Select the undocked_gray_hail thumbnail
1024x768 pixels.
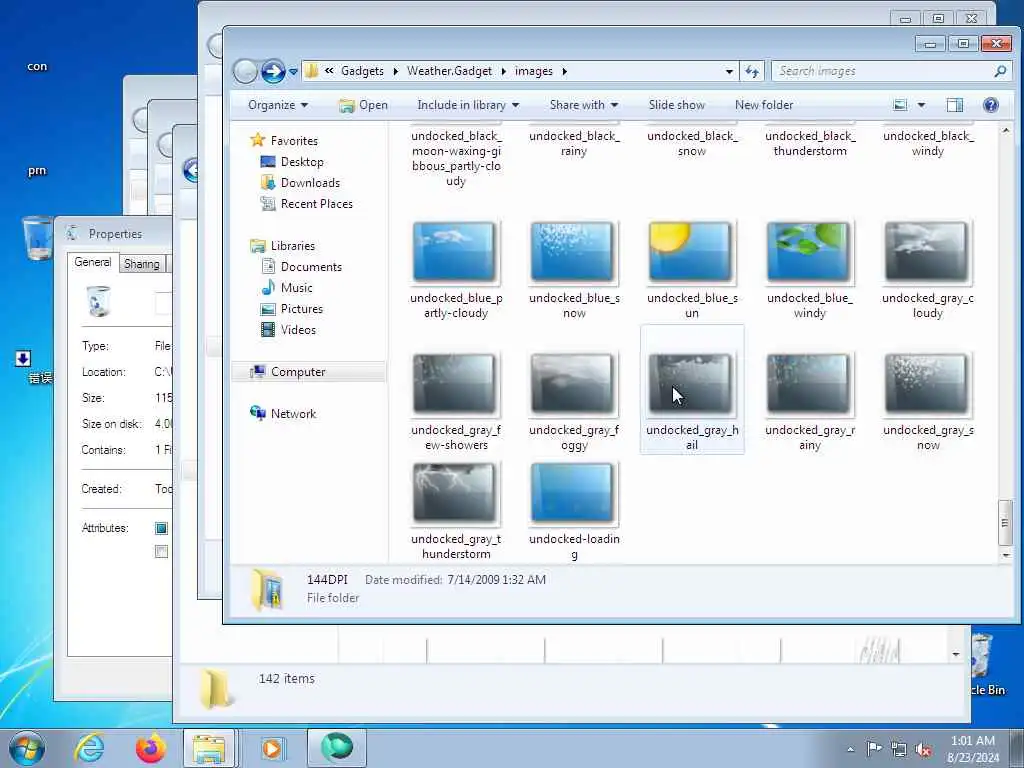click(692, 384)
